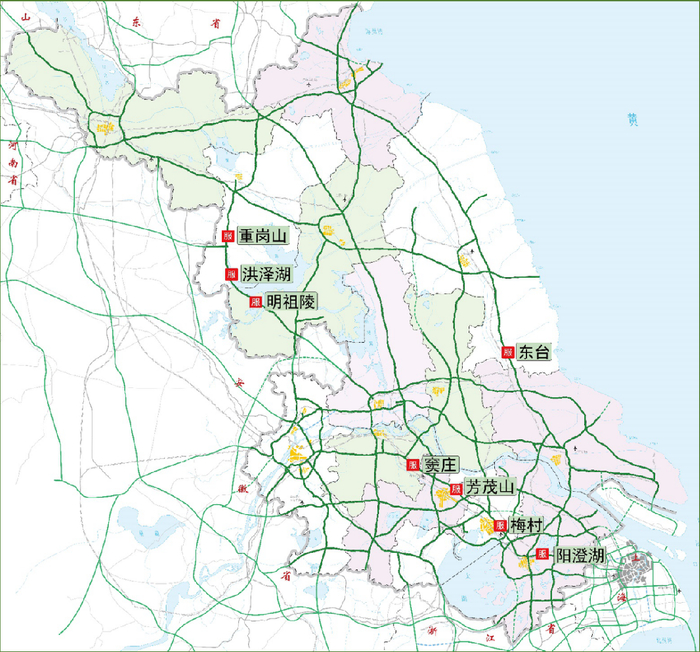
Task: Select the 梅村 label
Action: (526, 526)
